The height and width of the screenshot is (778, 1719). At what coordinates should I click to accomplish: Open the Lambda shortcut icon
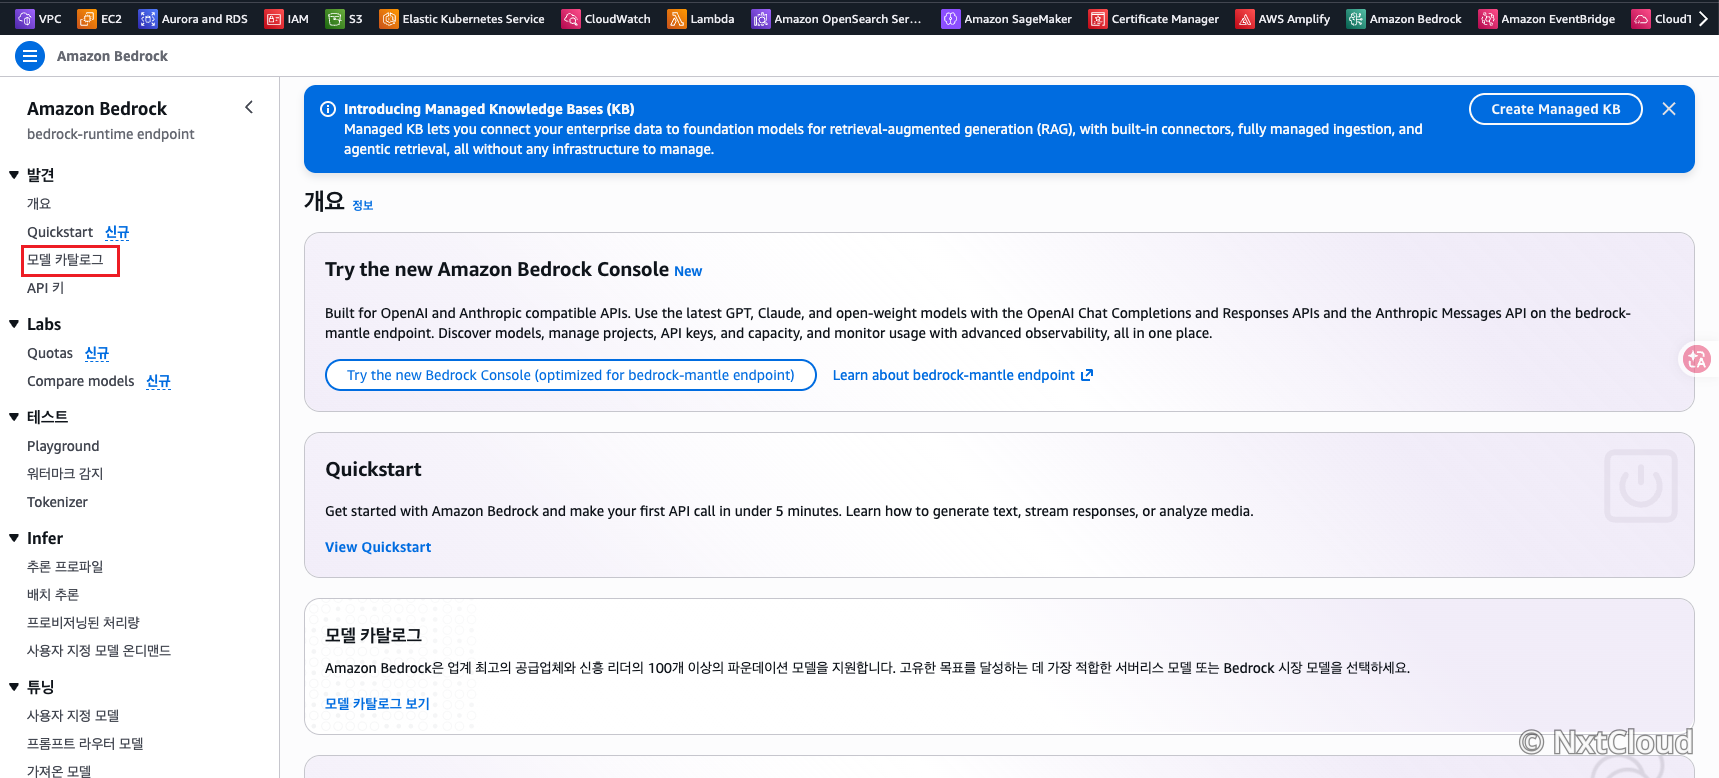pos(677,19)
